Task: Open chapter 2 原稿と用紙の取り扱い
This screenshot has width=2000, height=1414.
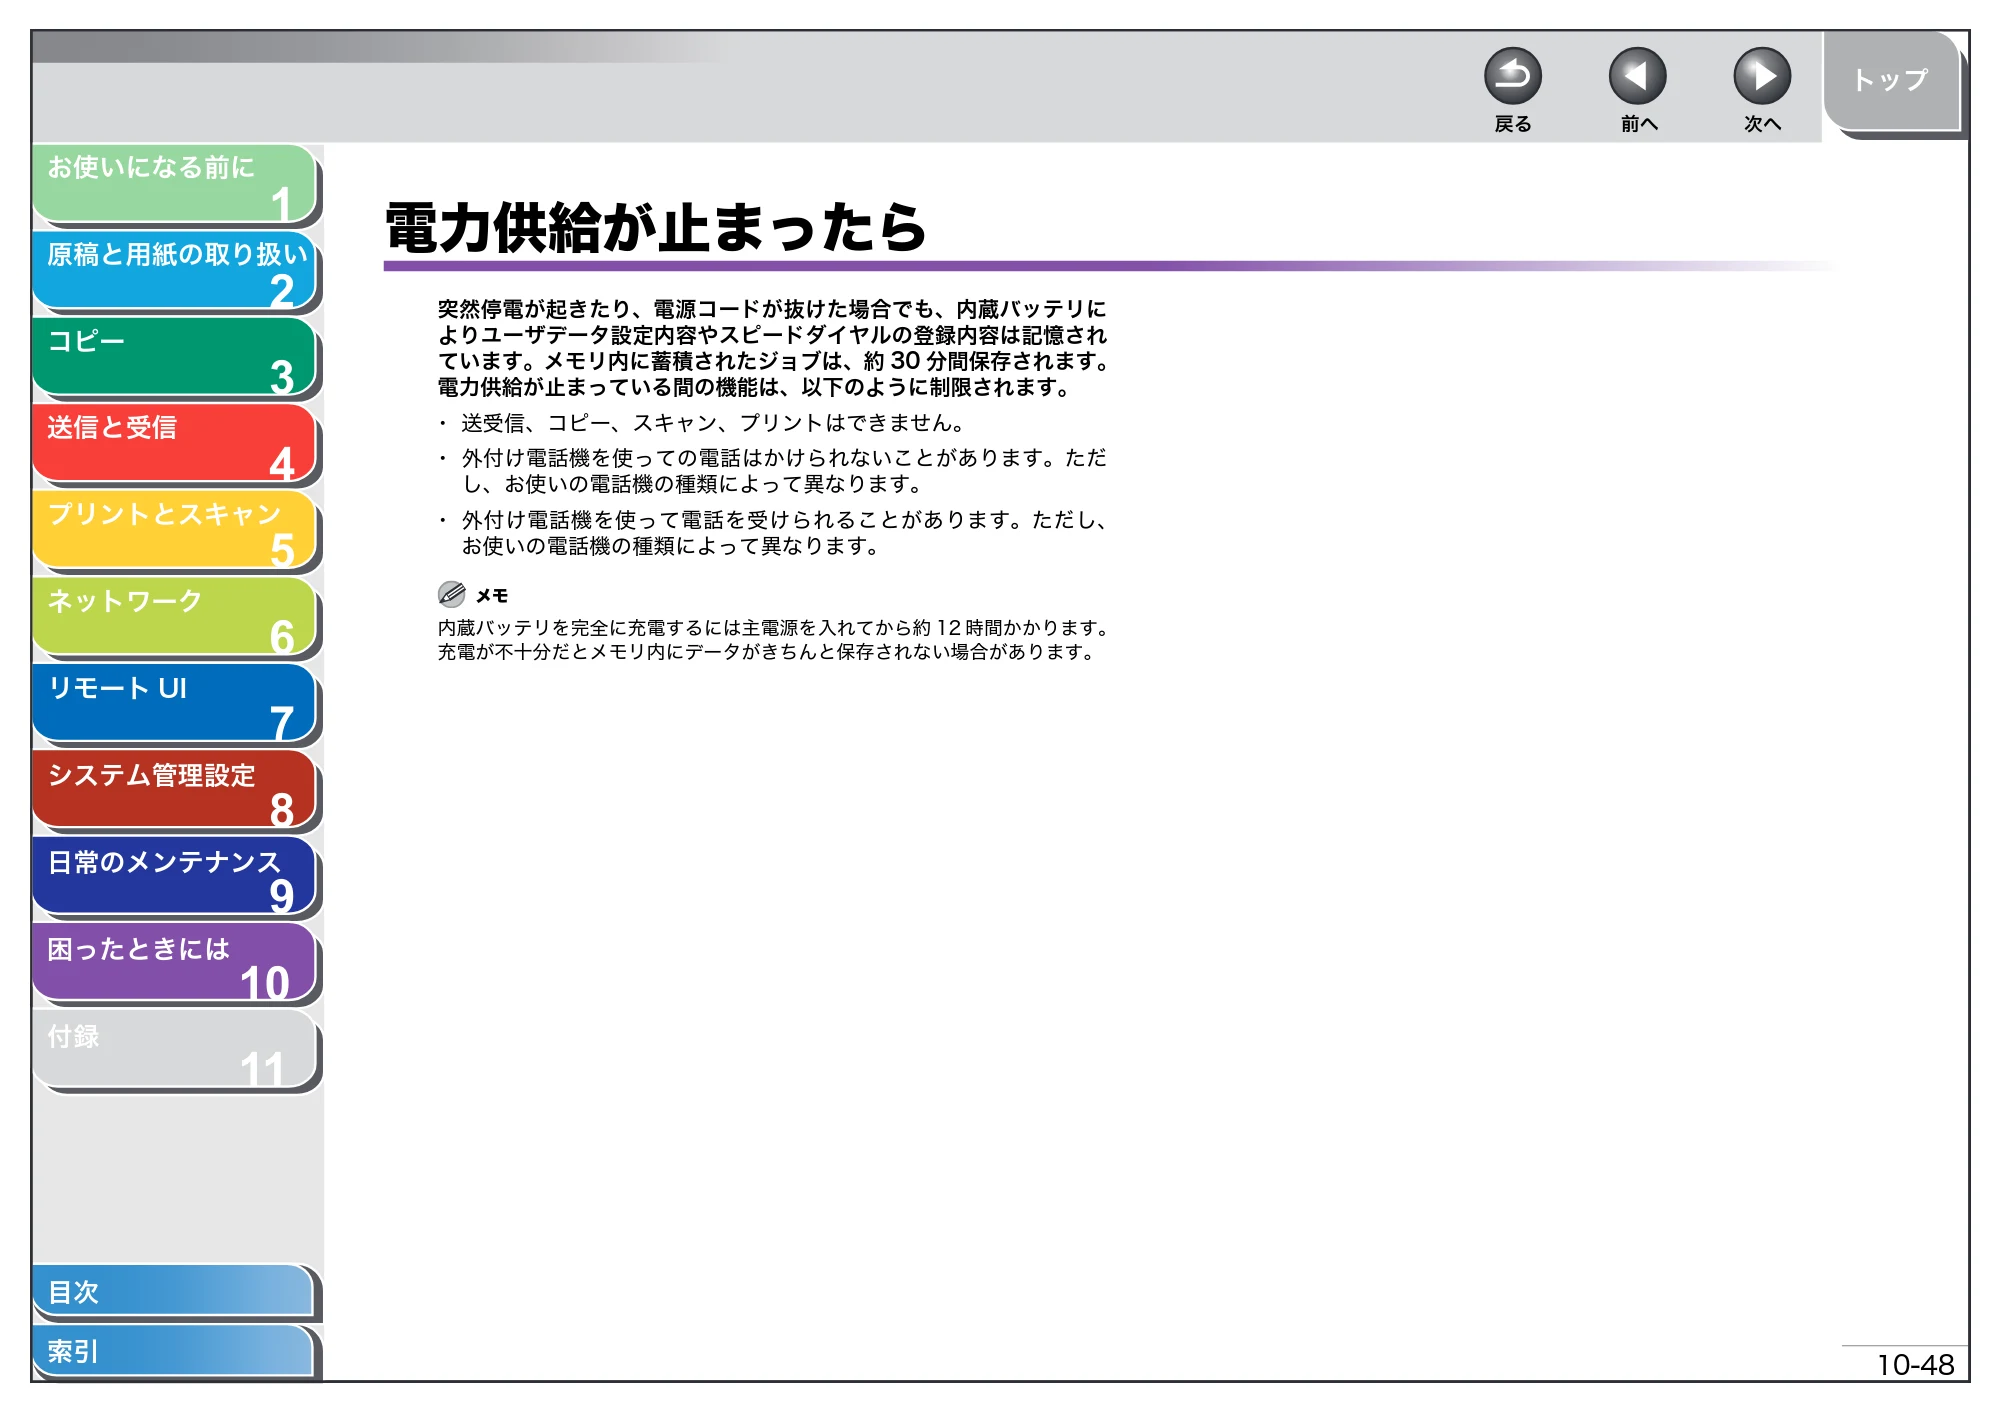Action: (x=175, y=271)
